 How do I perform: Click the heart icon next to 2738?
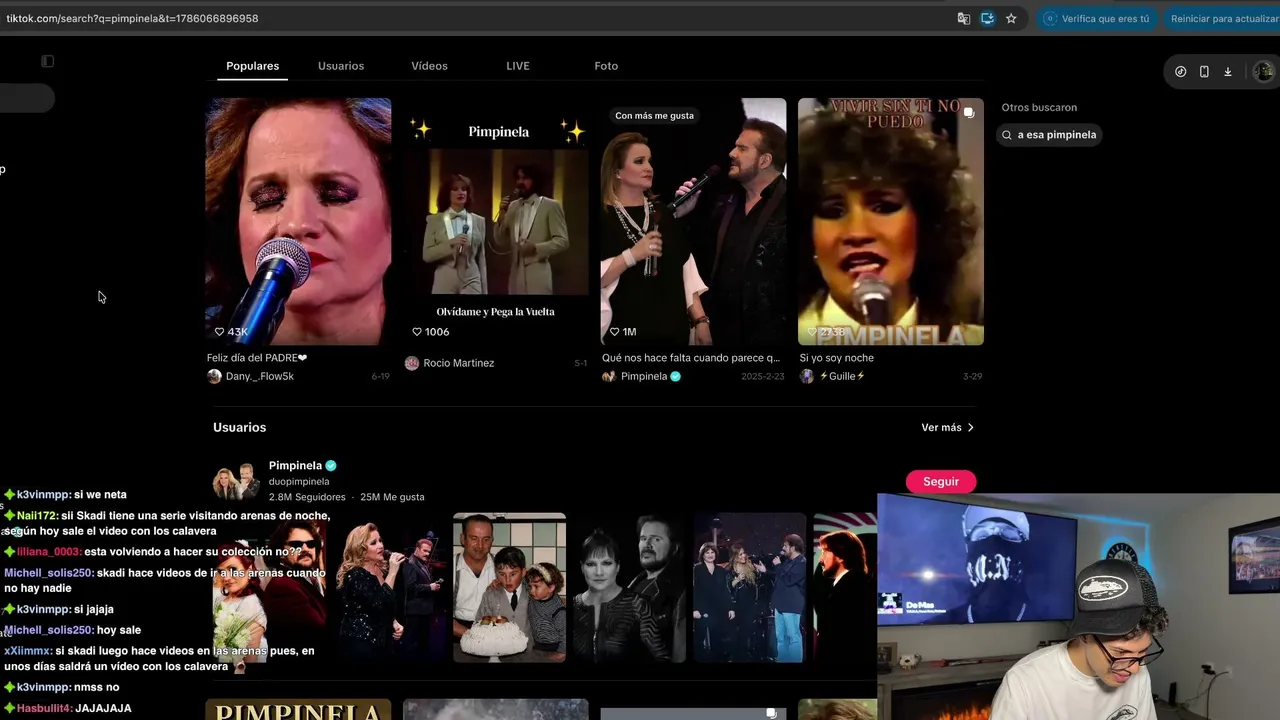[812, 332]
